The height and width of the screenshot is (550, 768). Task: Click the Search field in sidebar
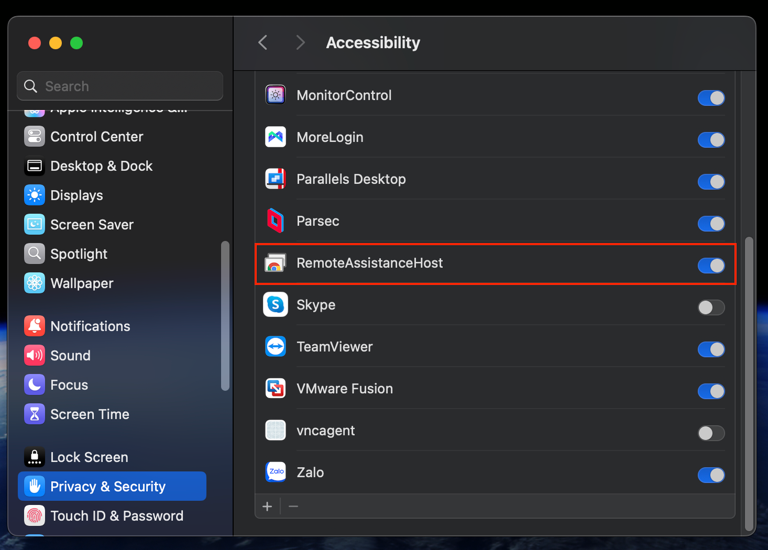click(x=120, y=87)
